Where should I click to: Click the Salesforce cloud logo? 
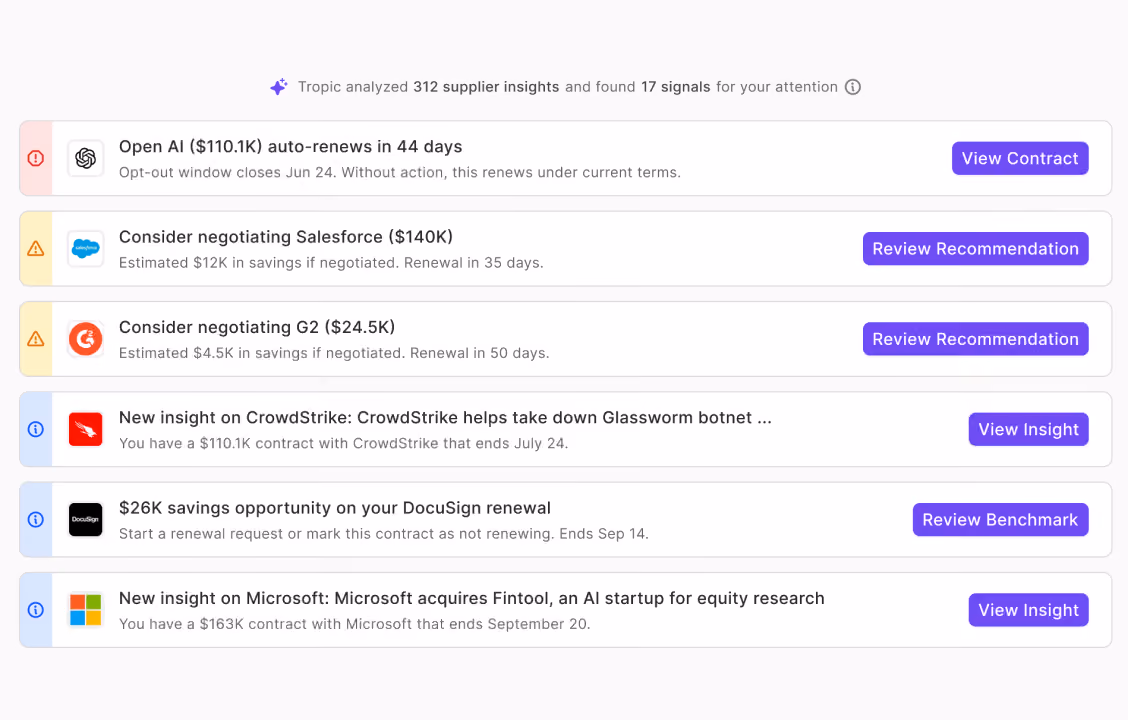[86, 249]
